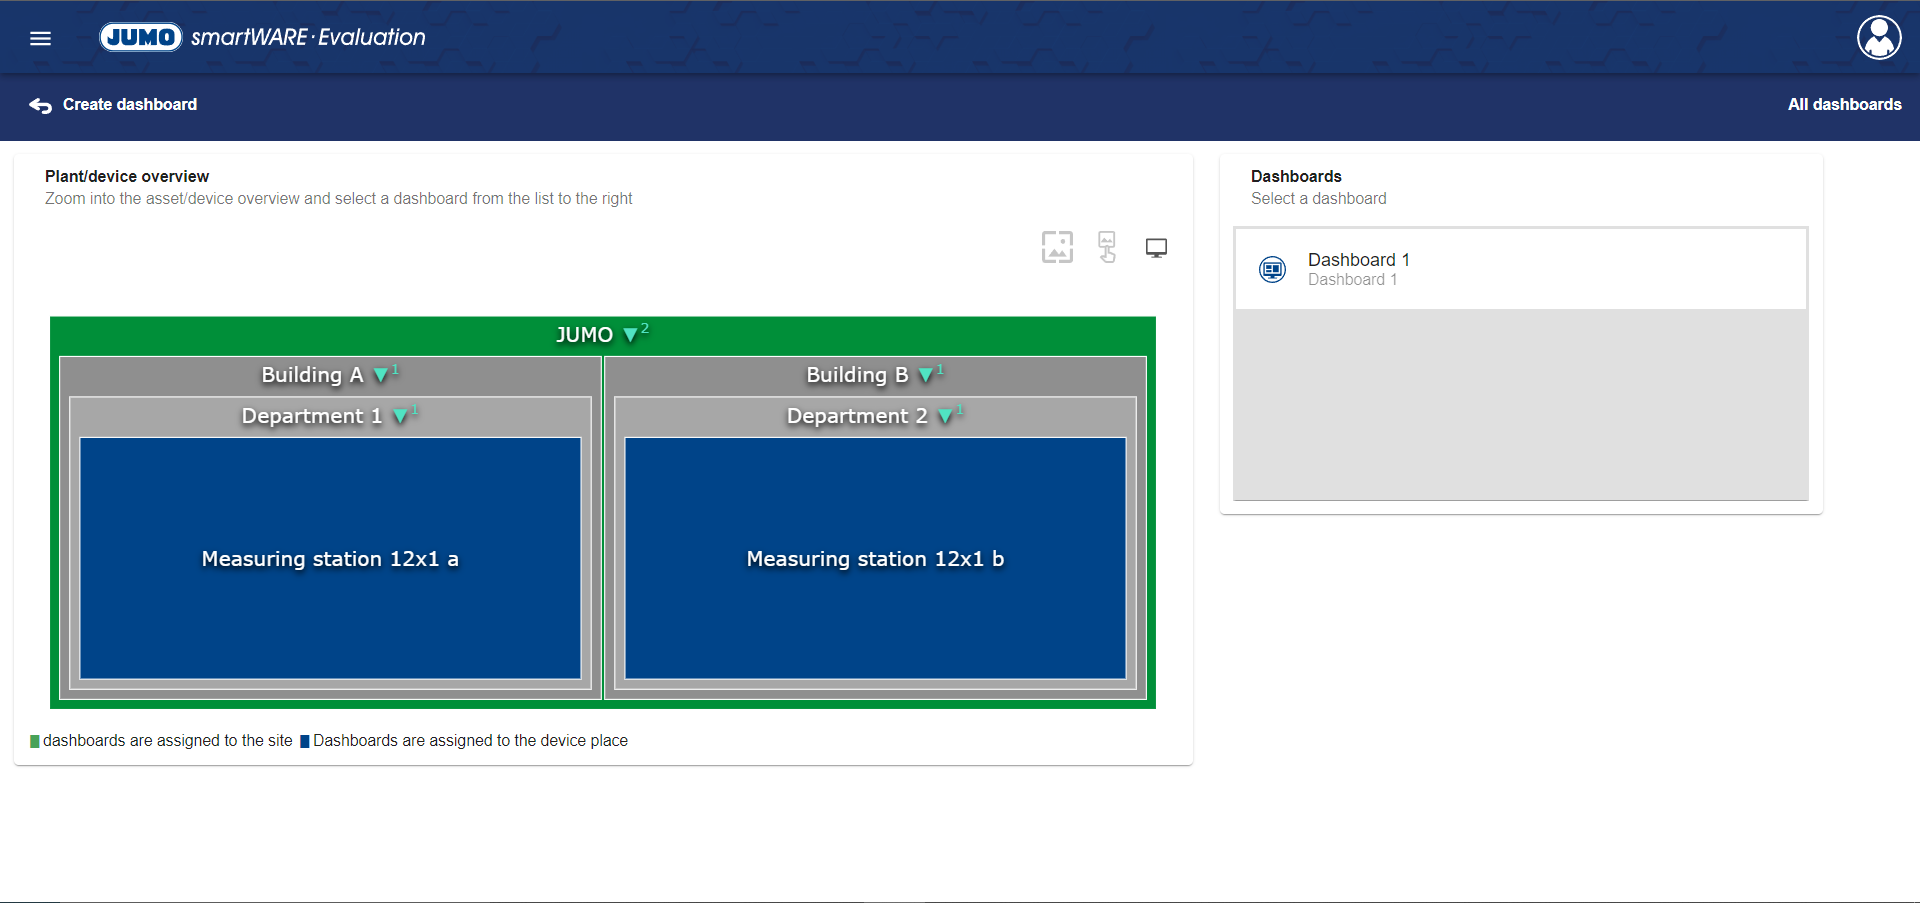
Task: Open the hamburger navigation menu
Action: click(x=40, y=38)
